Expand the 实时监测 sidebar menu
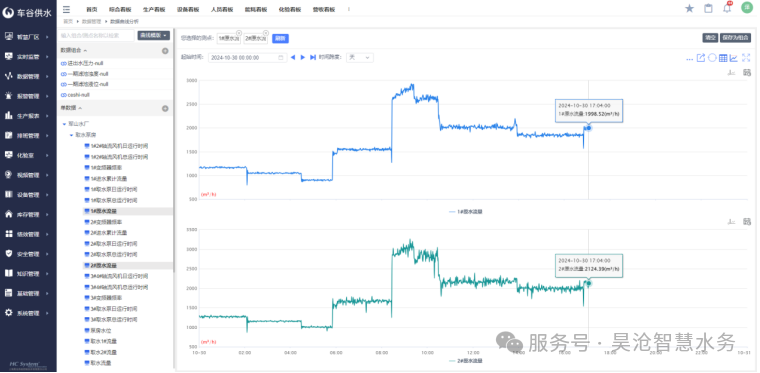Viewport: 760px width, 373px height. click(x=28, y=57)
